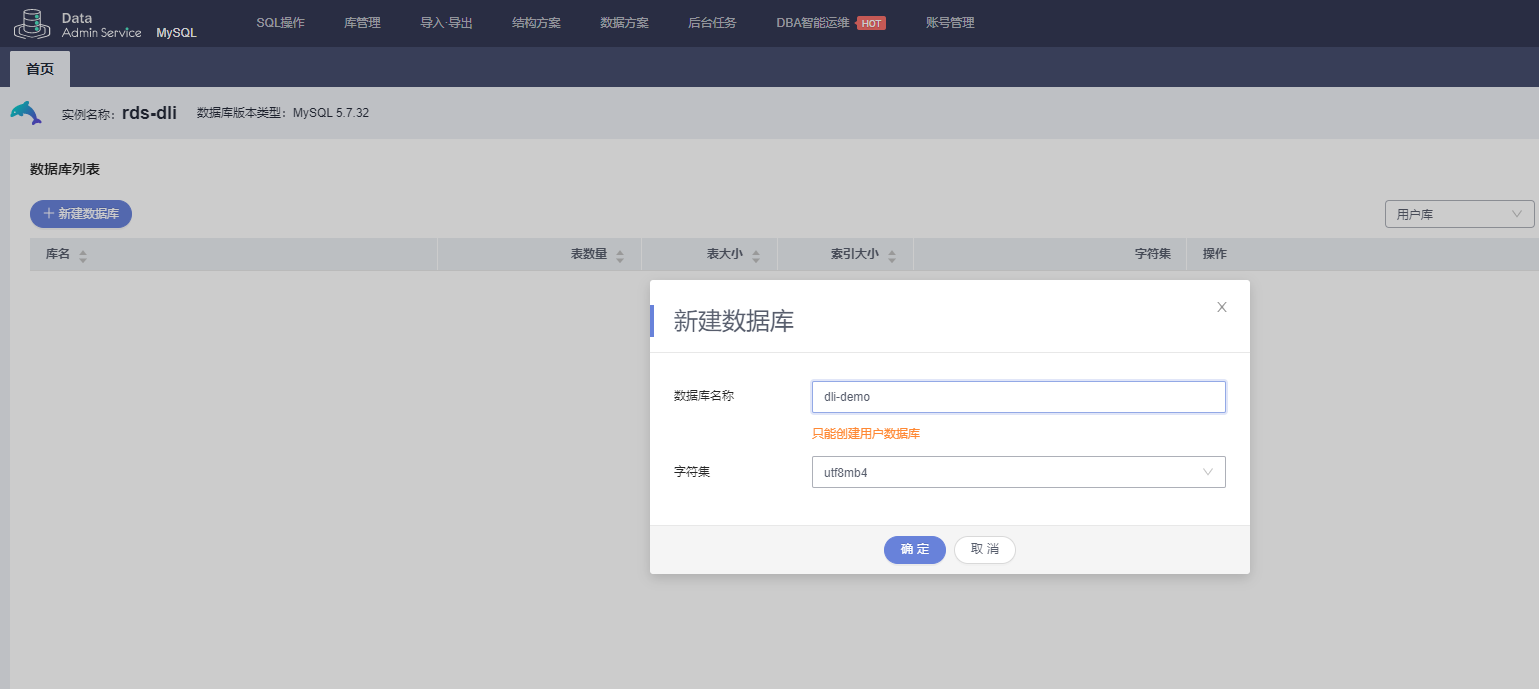The height and width of the screenshot is (689, 1539).
Task: Open the 账号管理 menu
Action: (x=950, y=23)
